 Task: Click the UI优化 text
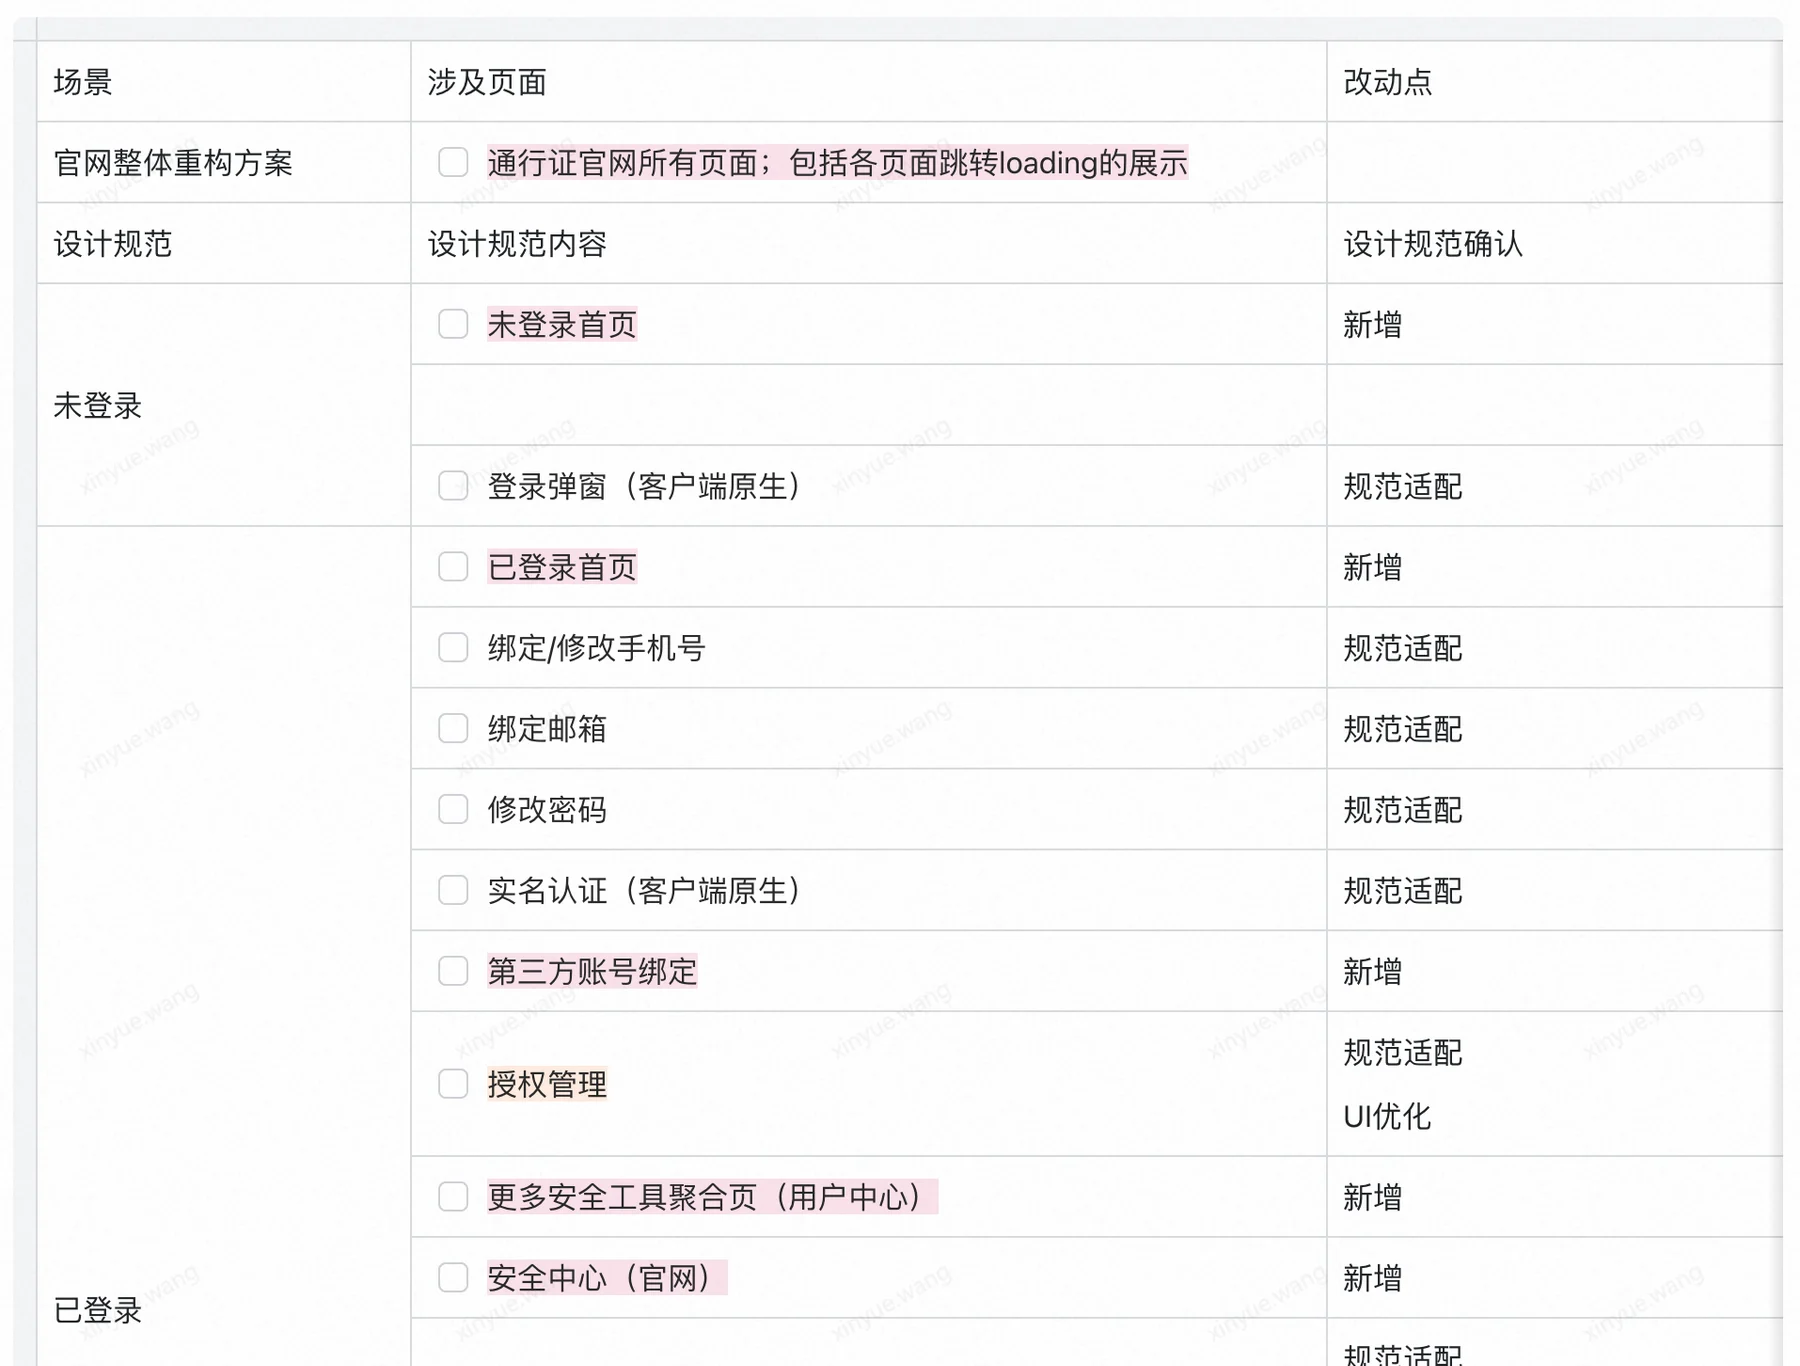pyautogui.click(x=1387, y=1117)
